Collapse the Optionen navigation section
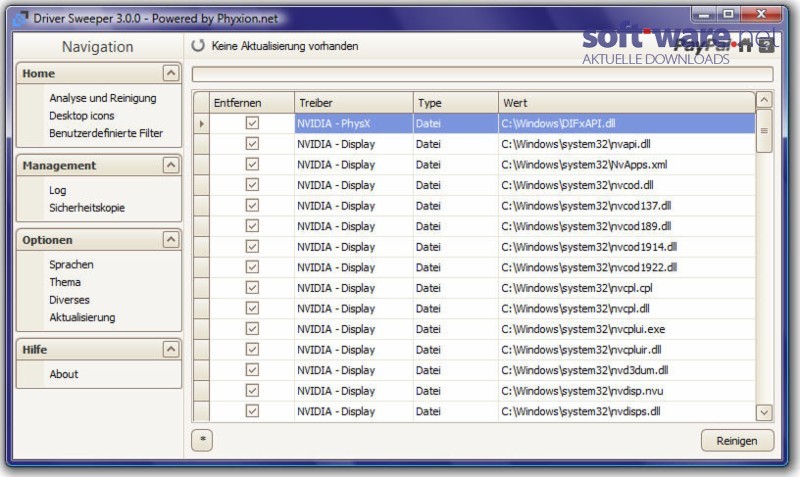Viewport: 800px width, 477px height. (x=171, y=239)
